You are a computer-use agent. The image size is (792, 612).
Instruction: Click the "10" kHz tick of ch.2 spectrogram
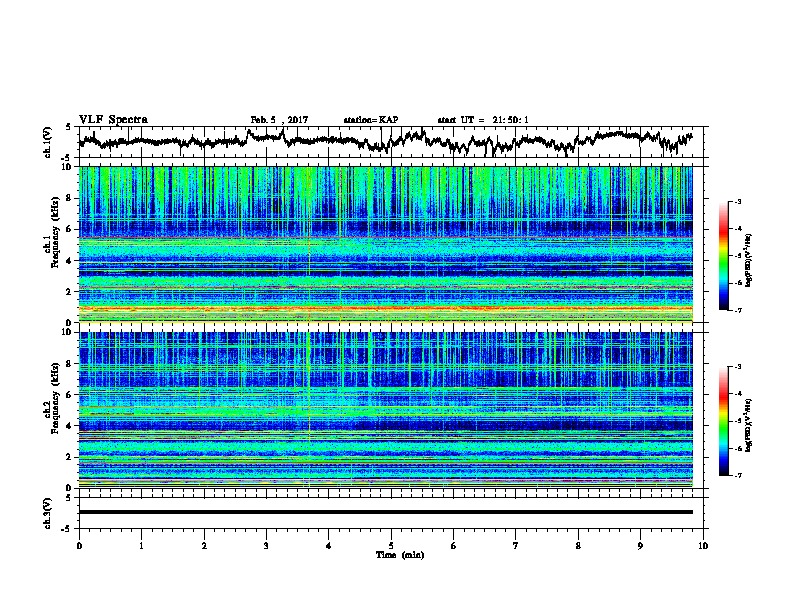point(67,332)
